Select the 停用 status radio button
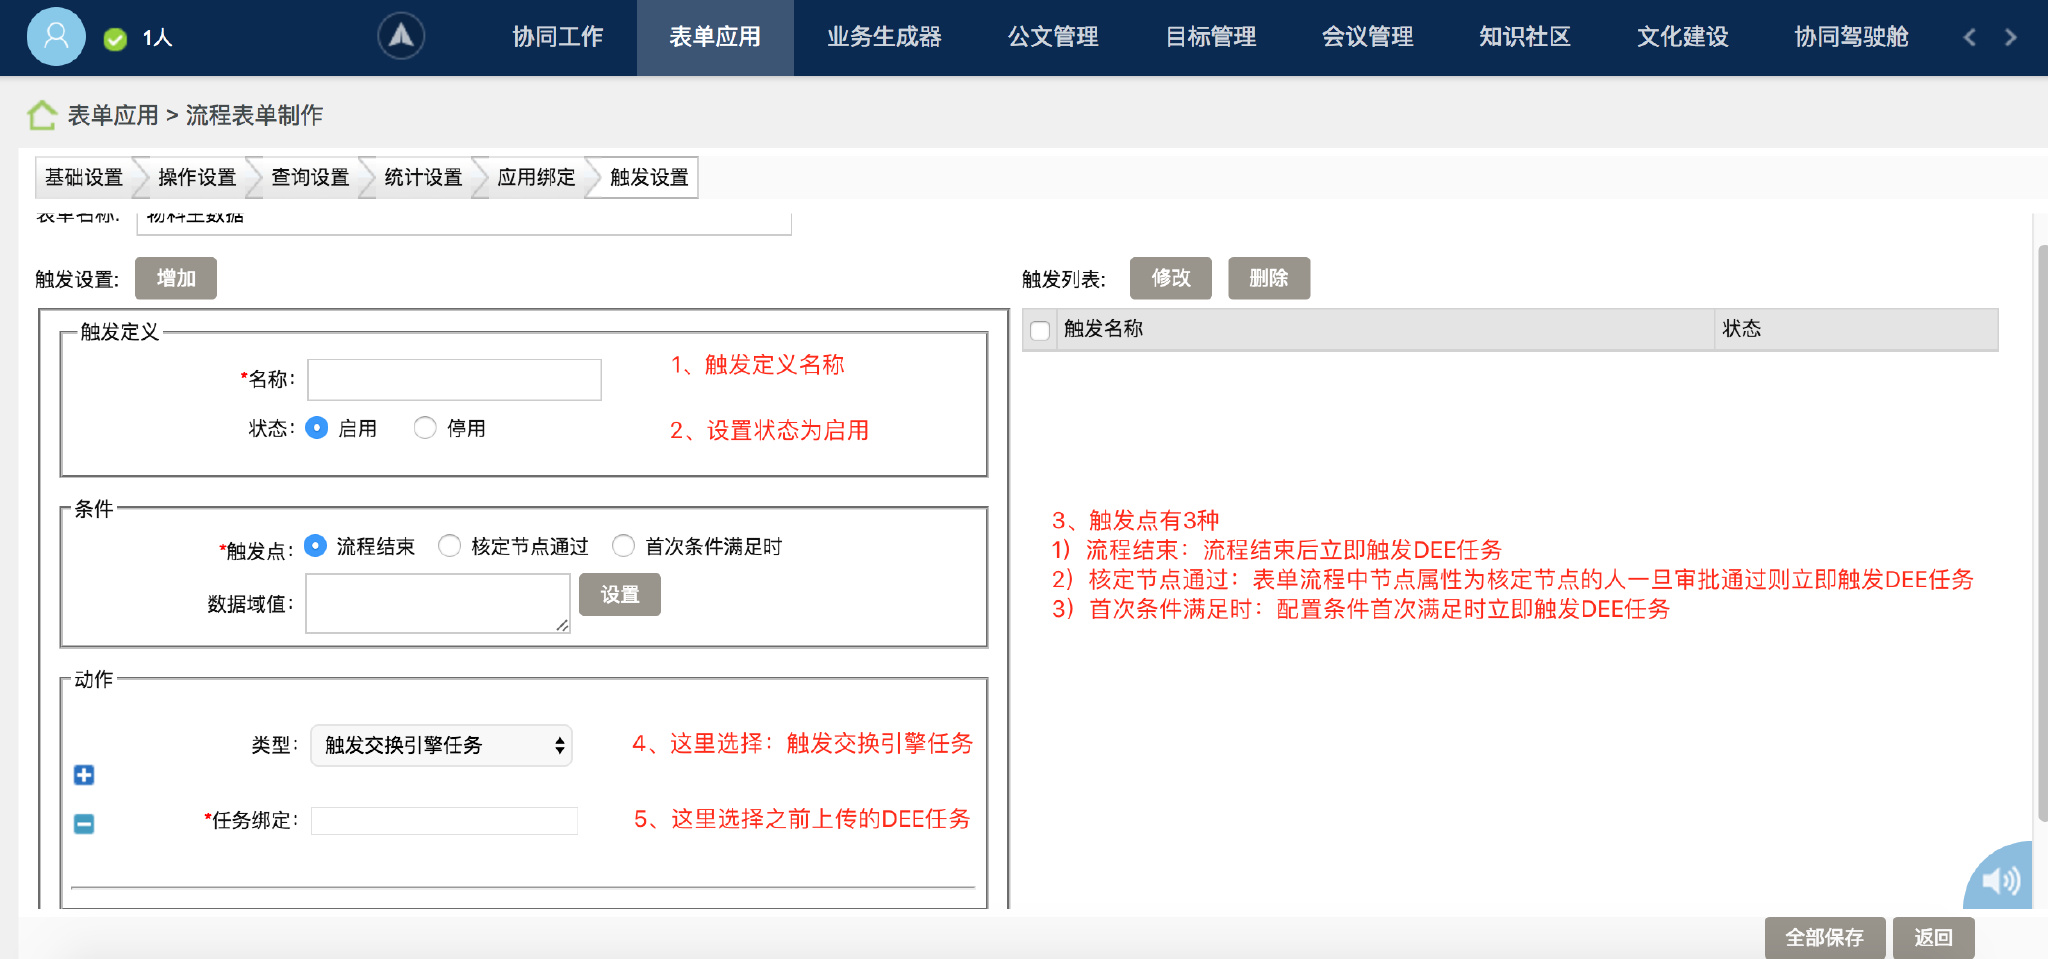This screenshot has height=959, width=2048. 425,428
